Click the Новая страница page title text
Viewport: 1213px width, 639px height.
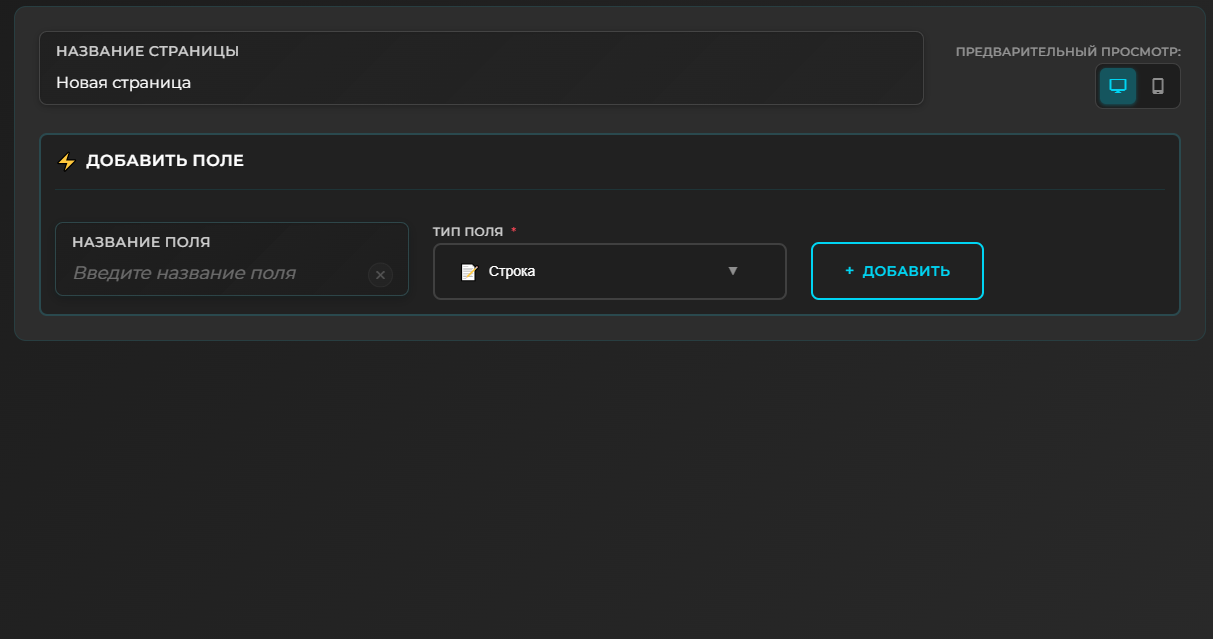(x=123, y=83)
